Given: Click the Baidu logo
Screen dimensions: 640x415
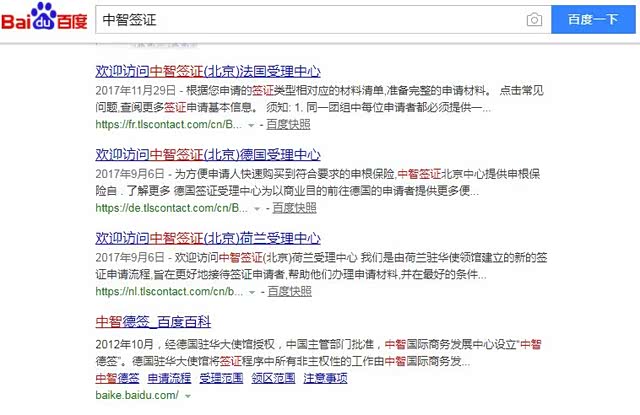Looking at the screenshot, I should (x=44, y=17).
